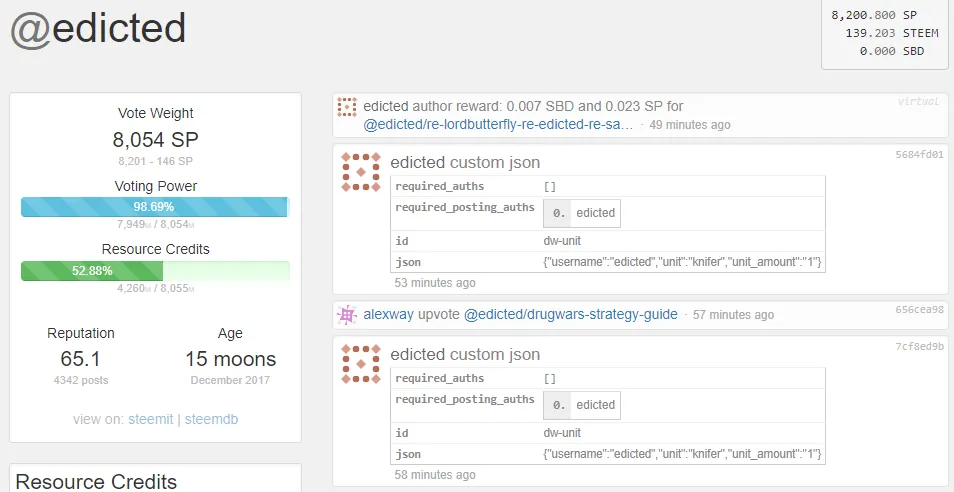
Task: Click the 58 minutes ago timestamp
Action: point(434,475)
